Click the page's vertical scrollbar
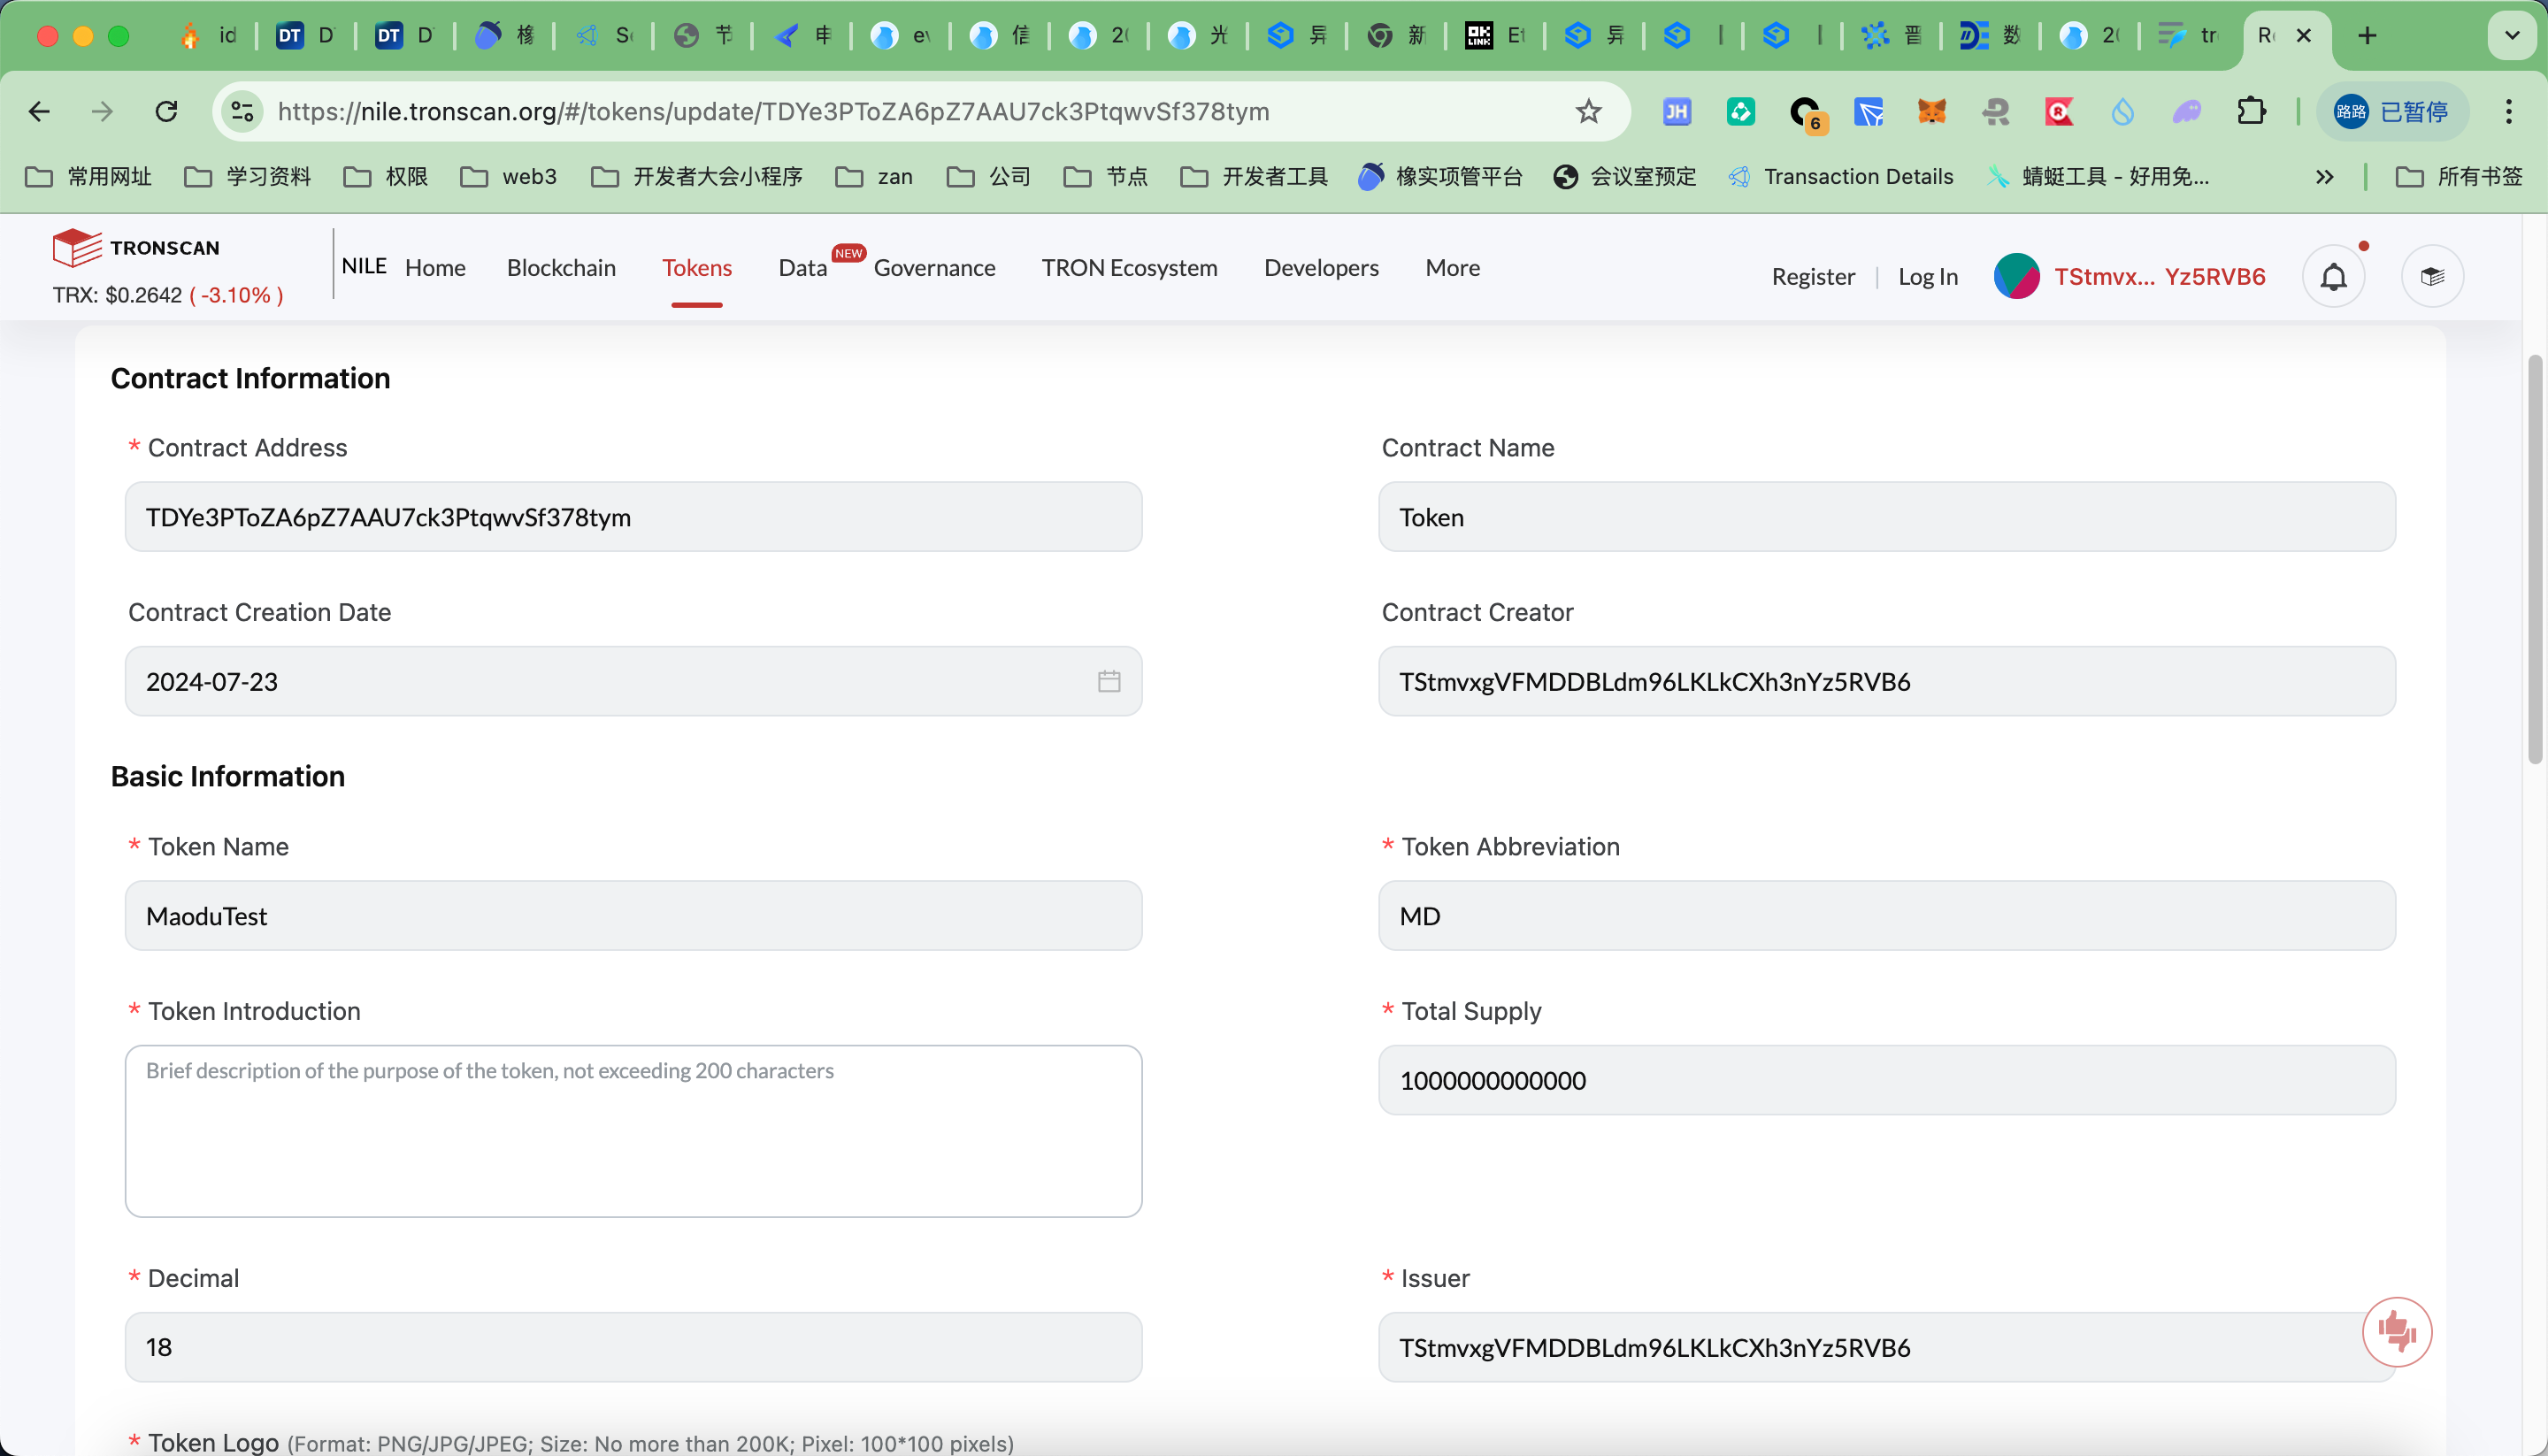Screen dimensions: 2548x1456 coord(2534,560)
